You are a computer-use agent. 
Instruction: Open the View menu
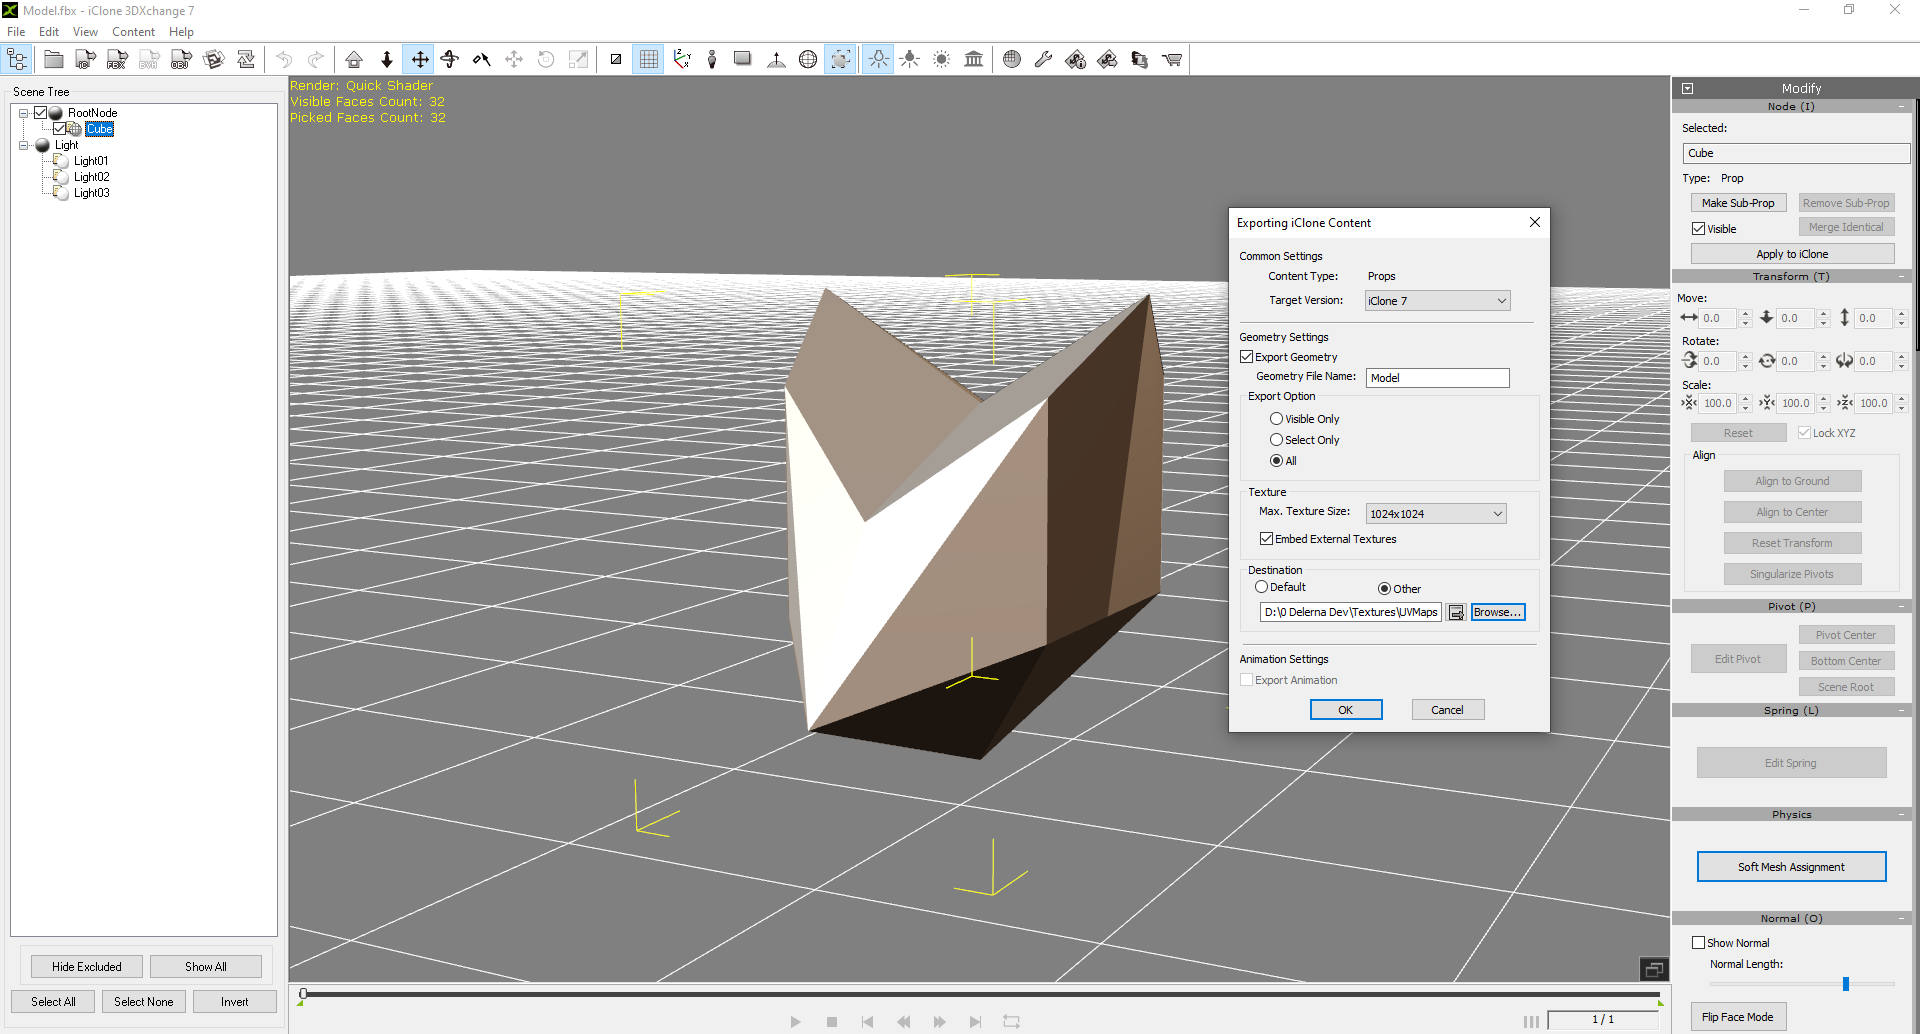[85, 32]
